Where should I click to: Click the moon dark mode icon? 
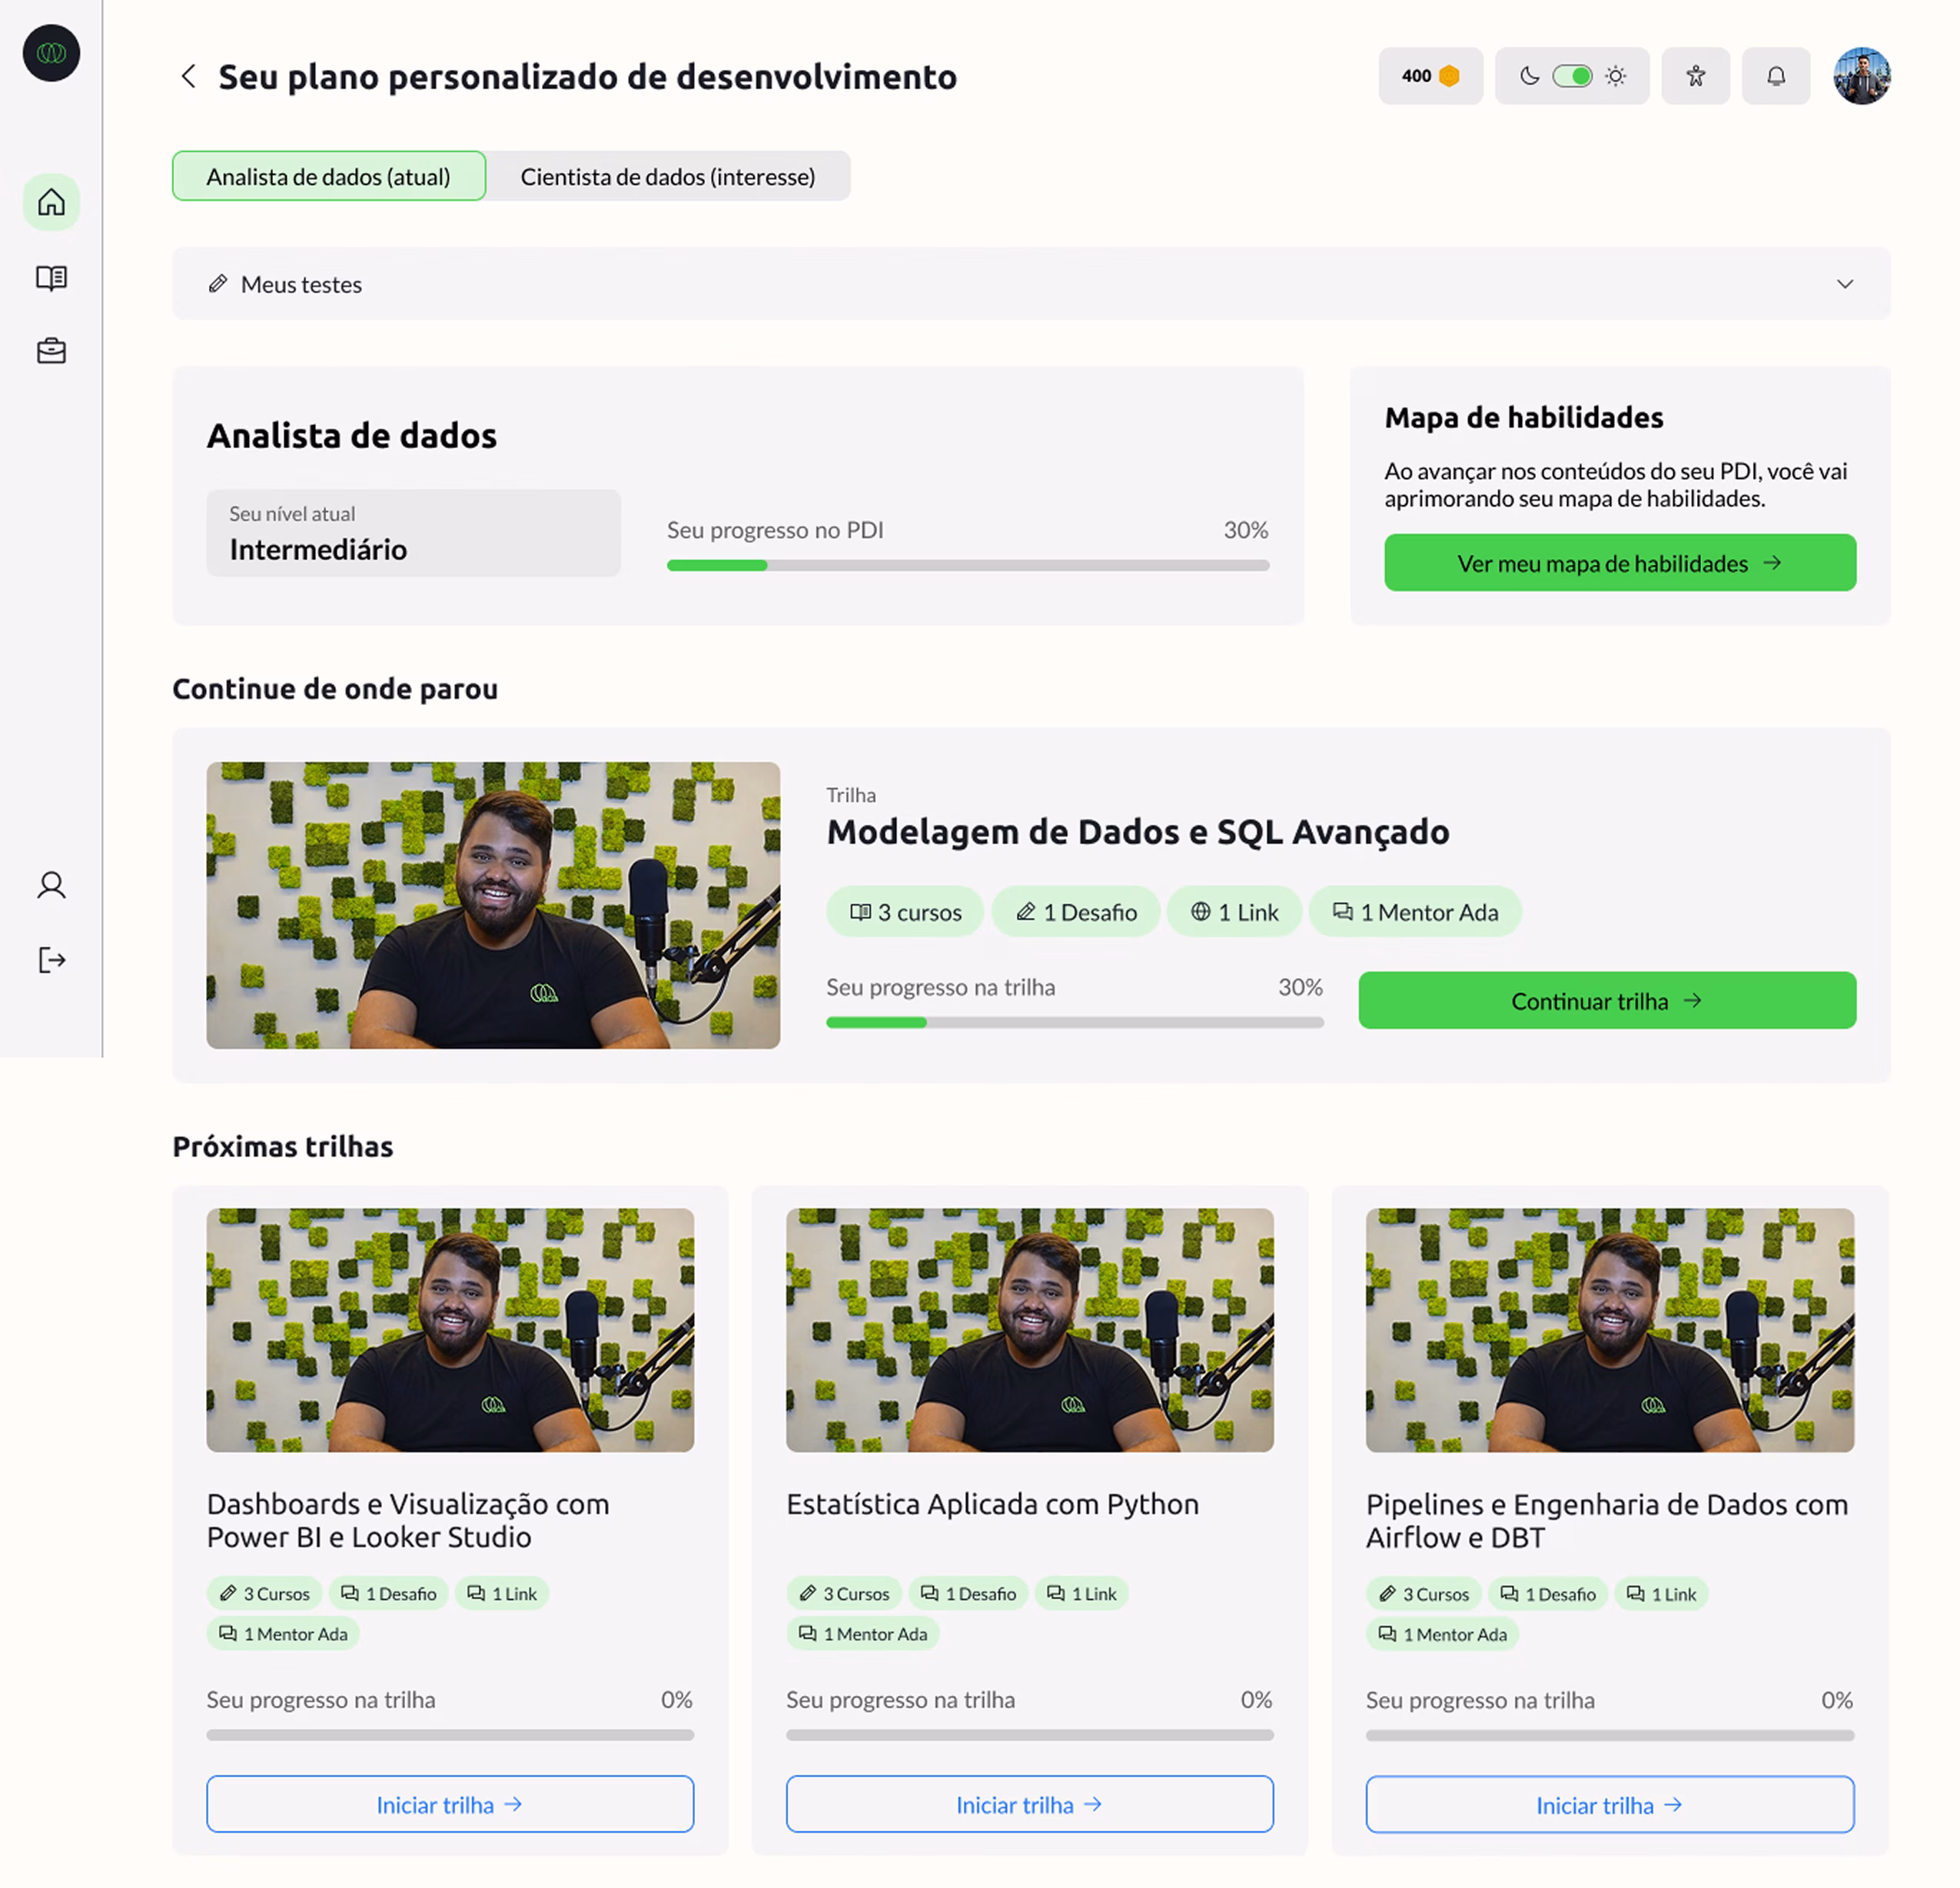1529,76
